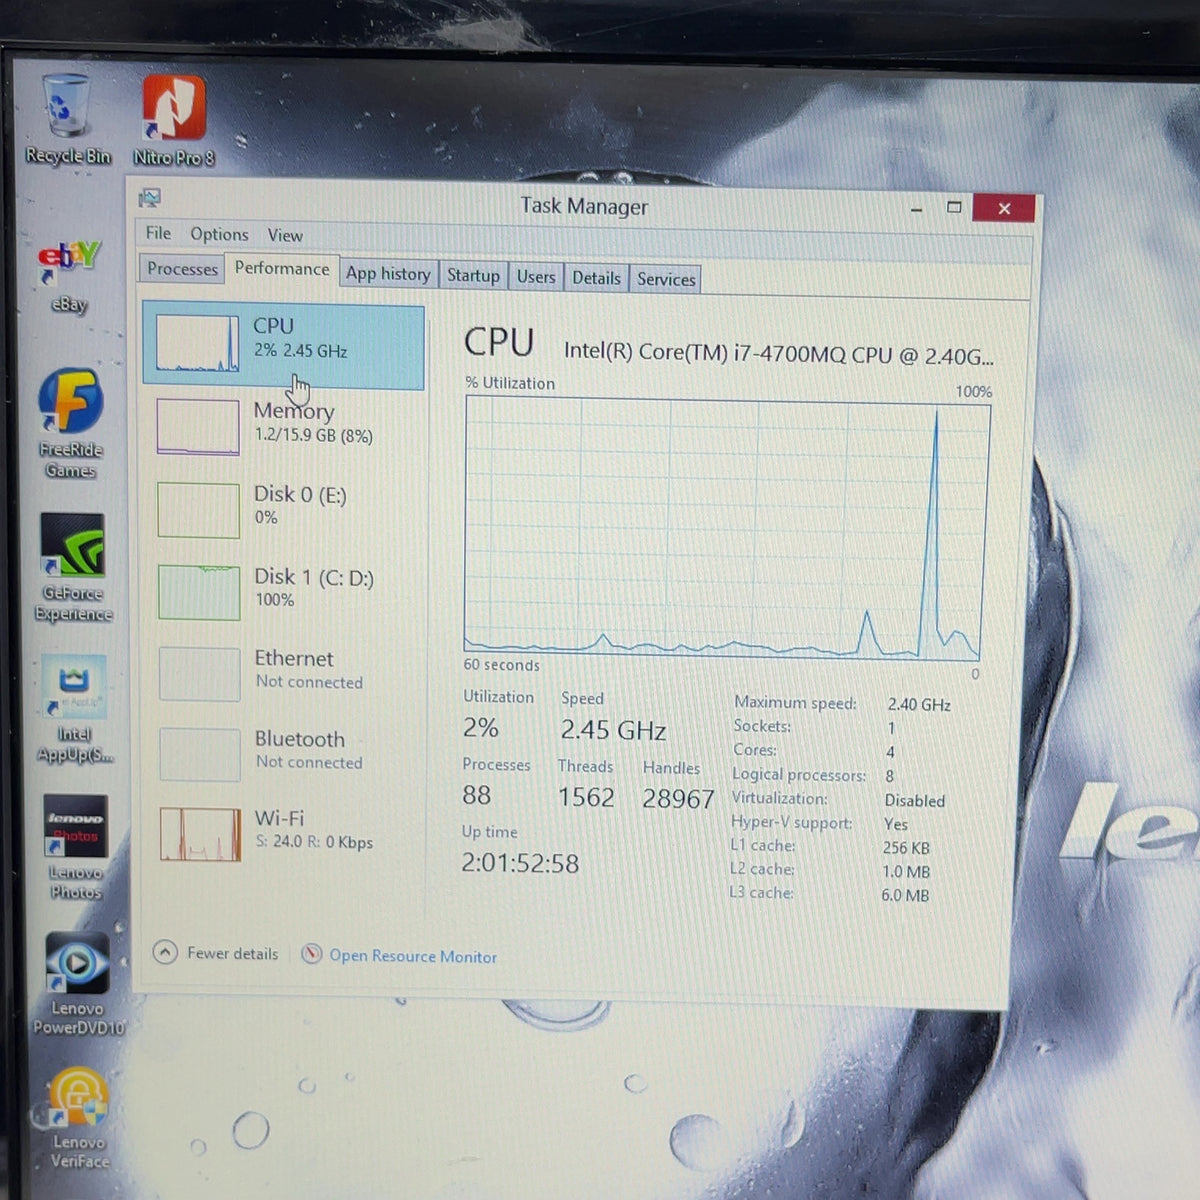This screenshot has width=1200, height=1200.
Task: Collapse Task Manager with Fewer details
Action: click(x=216, y=953)
